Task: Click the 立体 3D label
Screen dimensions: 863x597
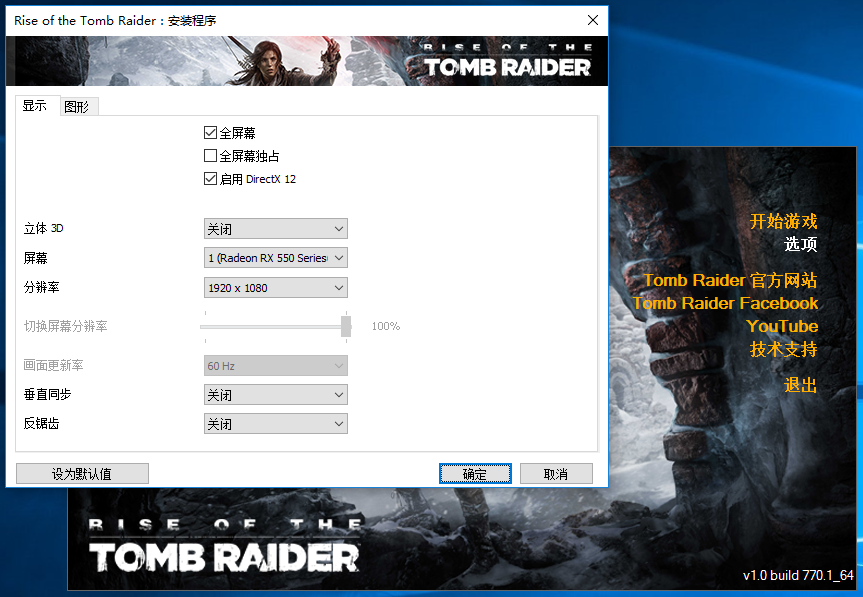Action: click(43, 228)
